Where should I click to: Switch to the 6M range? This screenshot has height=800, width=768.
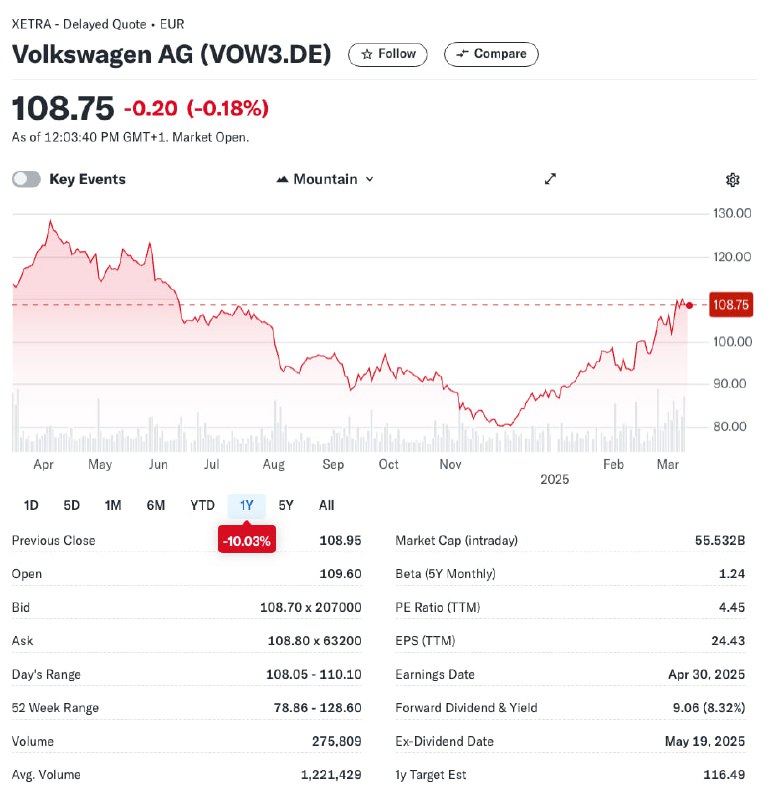click(156, 505)
